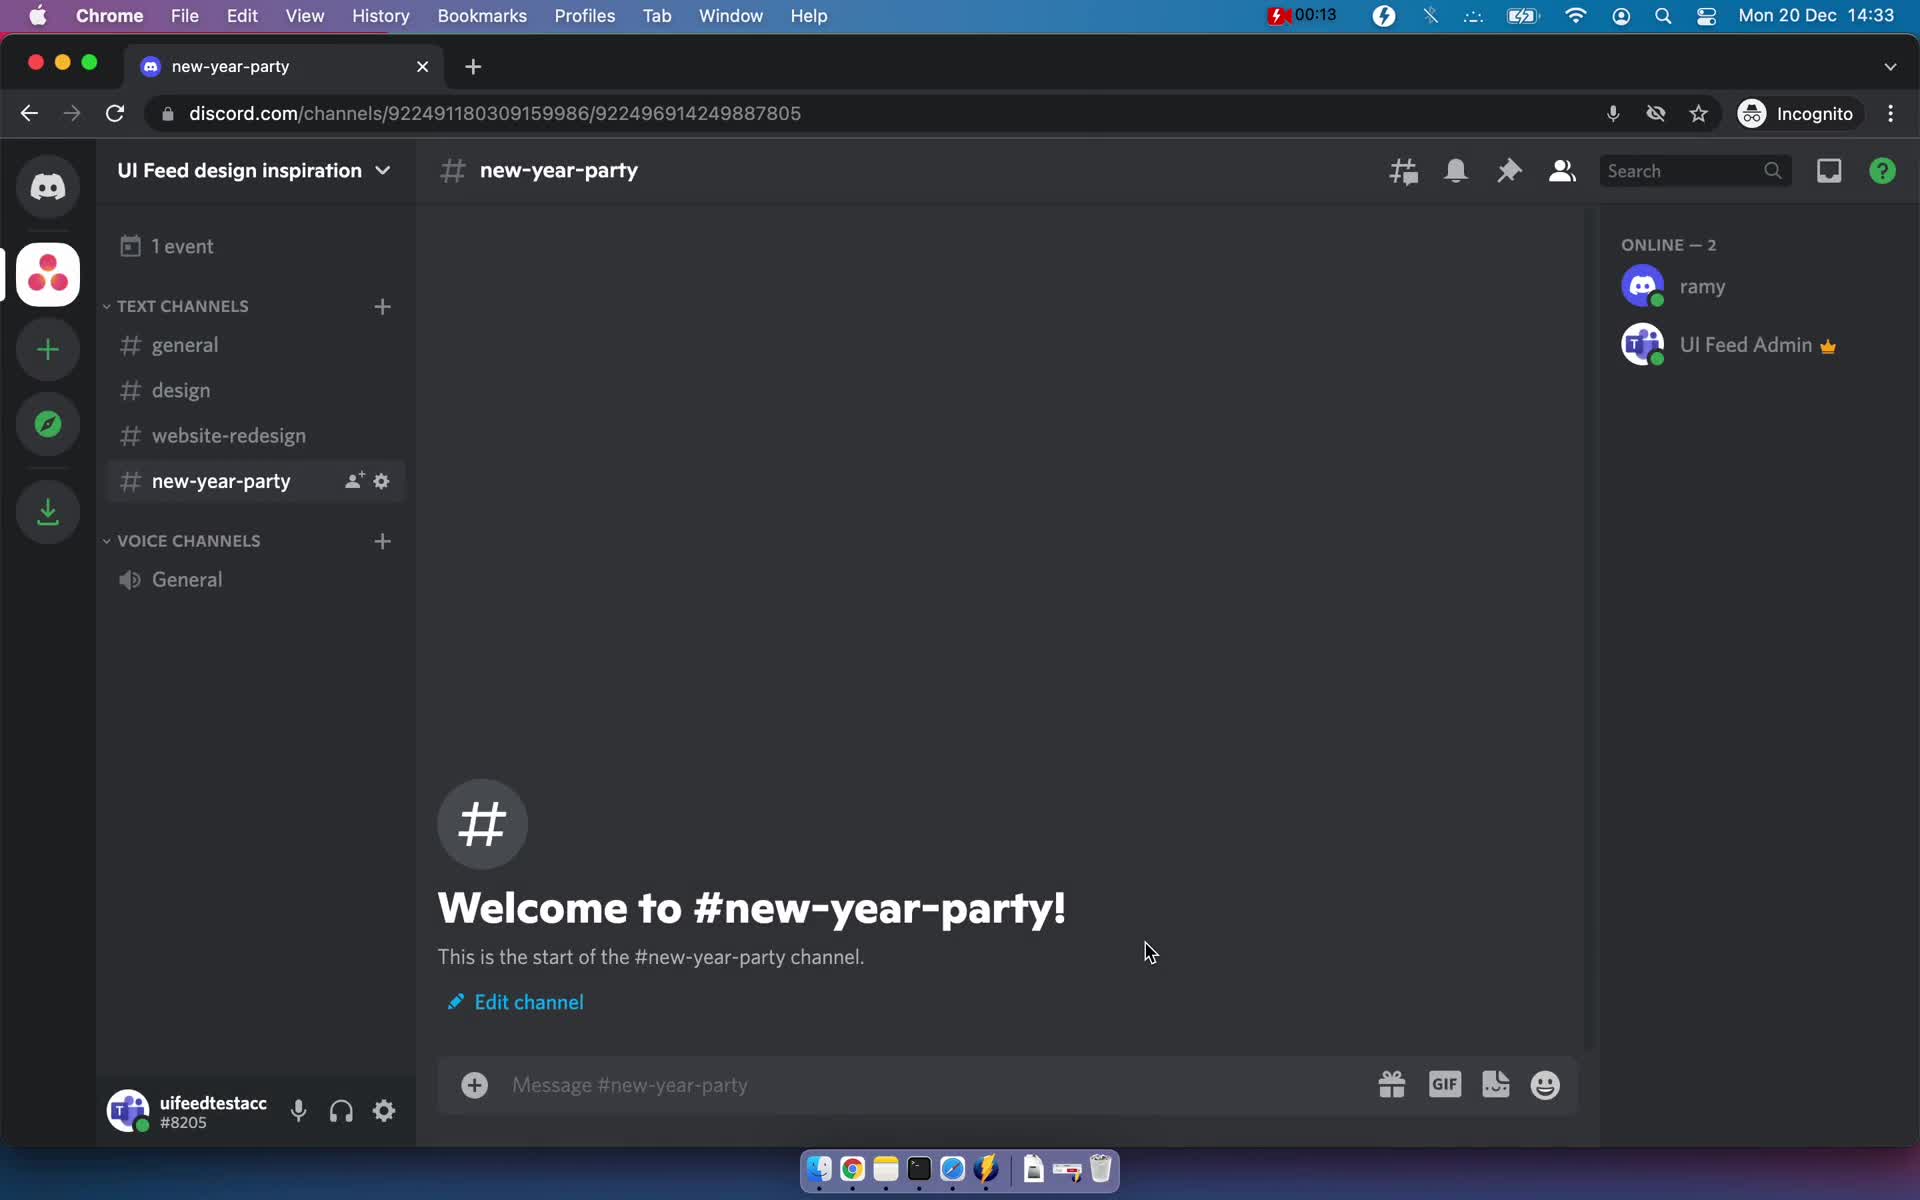Select the new-year-party browser tab
Viewport: 1920px width, 1200px height.
pos(284,67)
